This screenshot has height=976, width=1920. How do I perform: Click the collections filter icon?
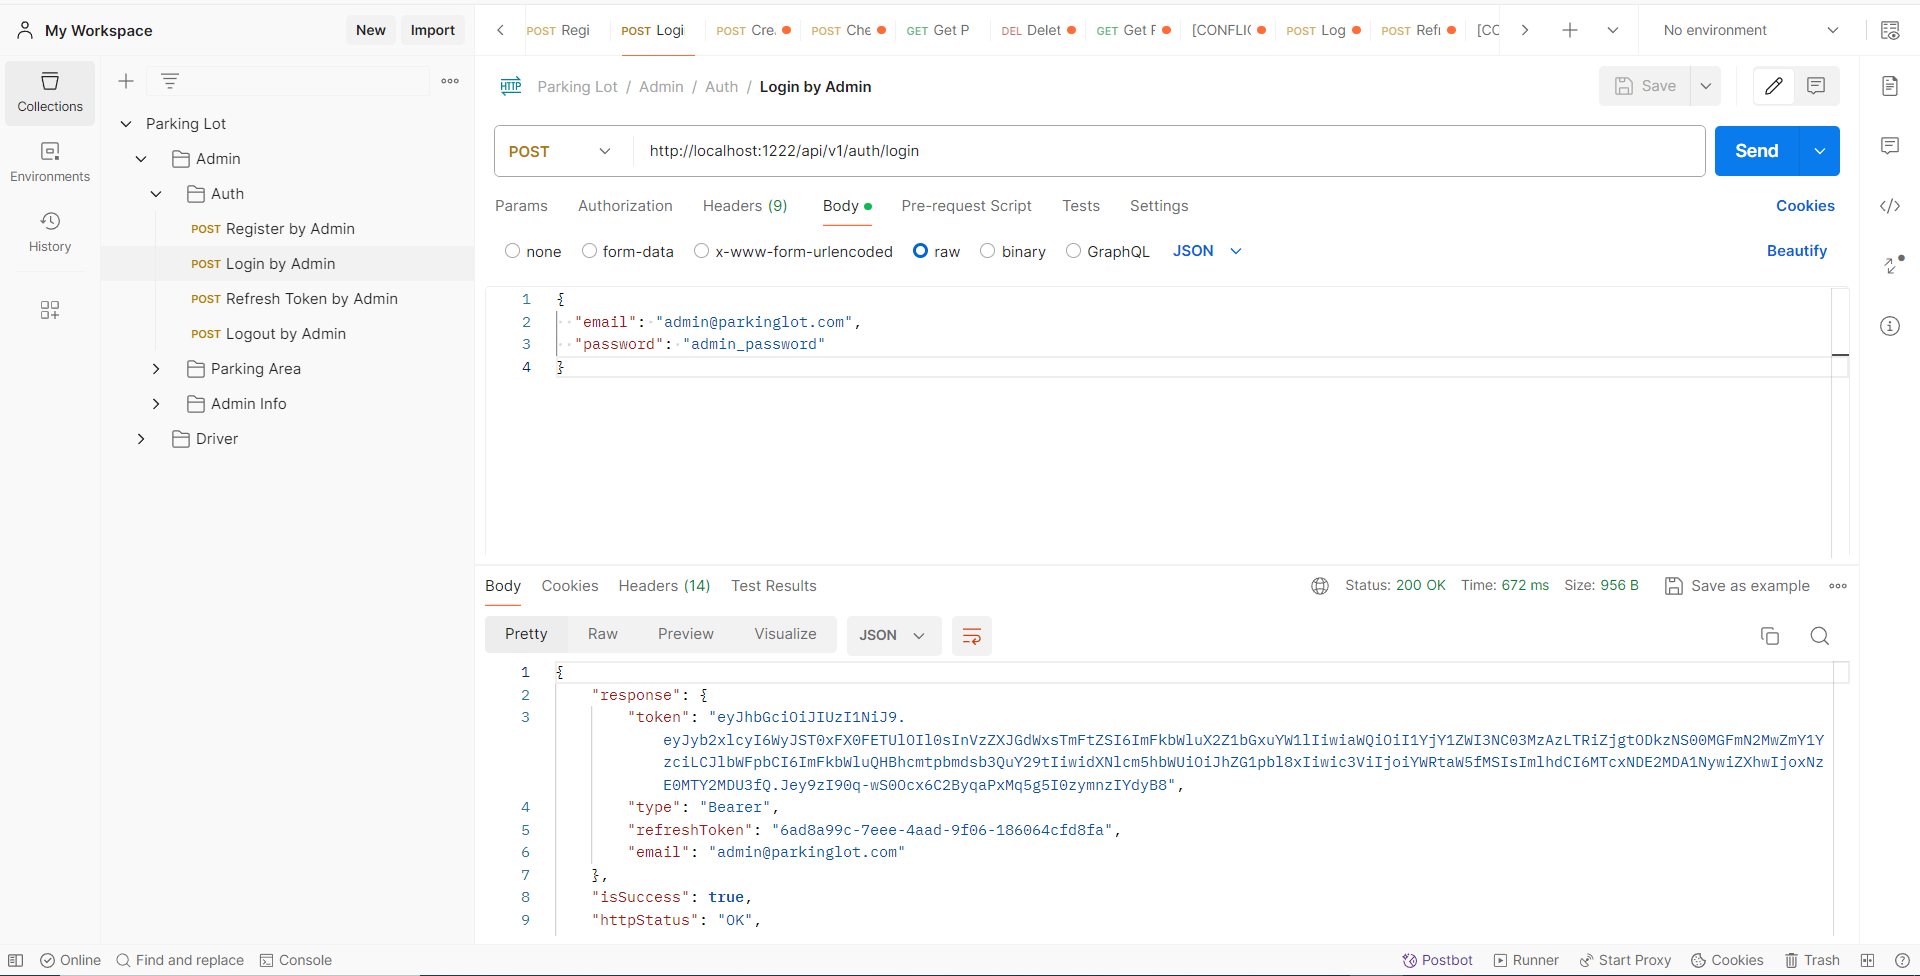pos(170,81)
